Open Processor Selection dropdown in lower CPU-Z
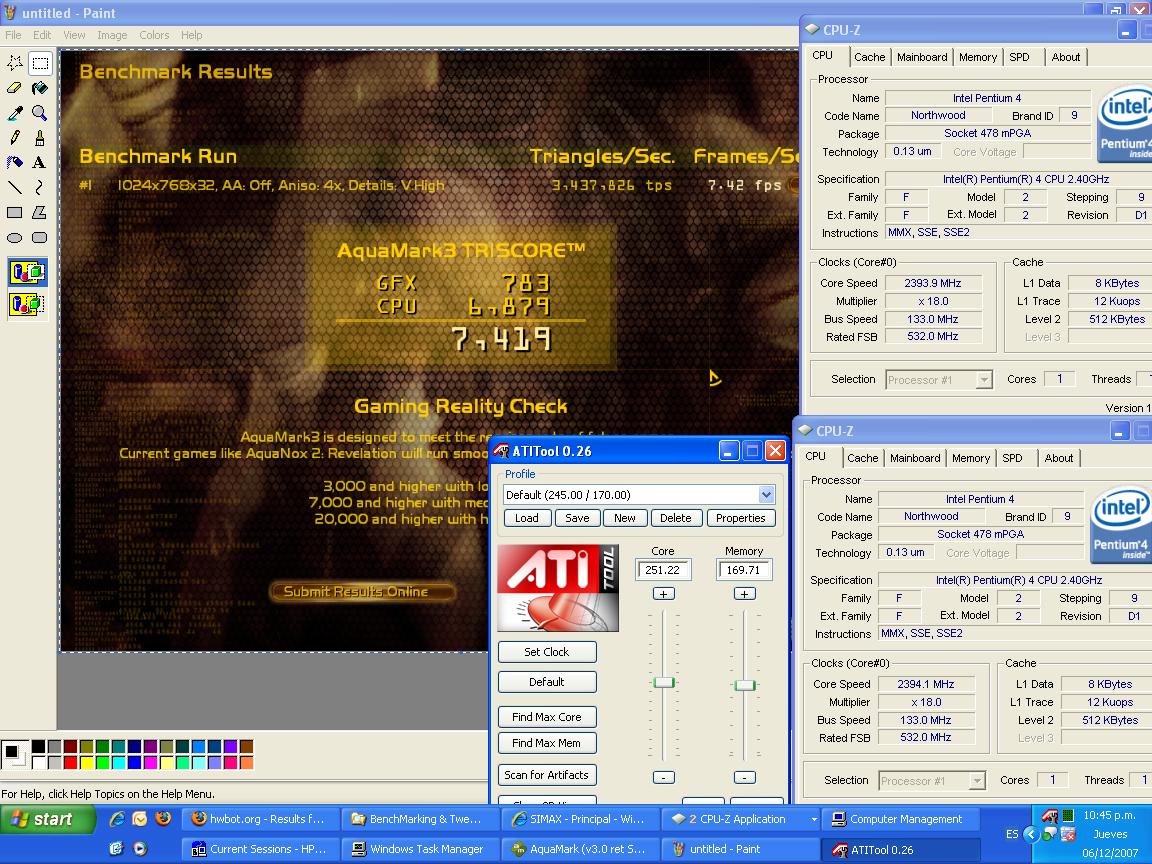 click(976, 781)
